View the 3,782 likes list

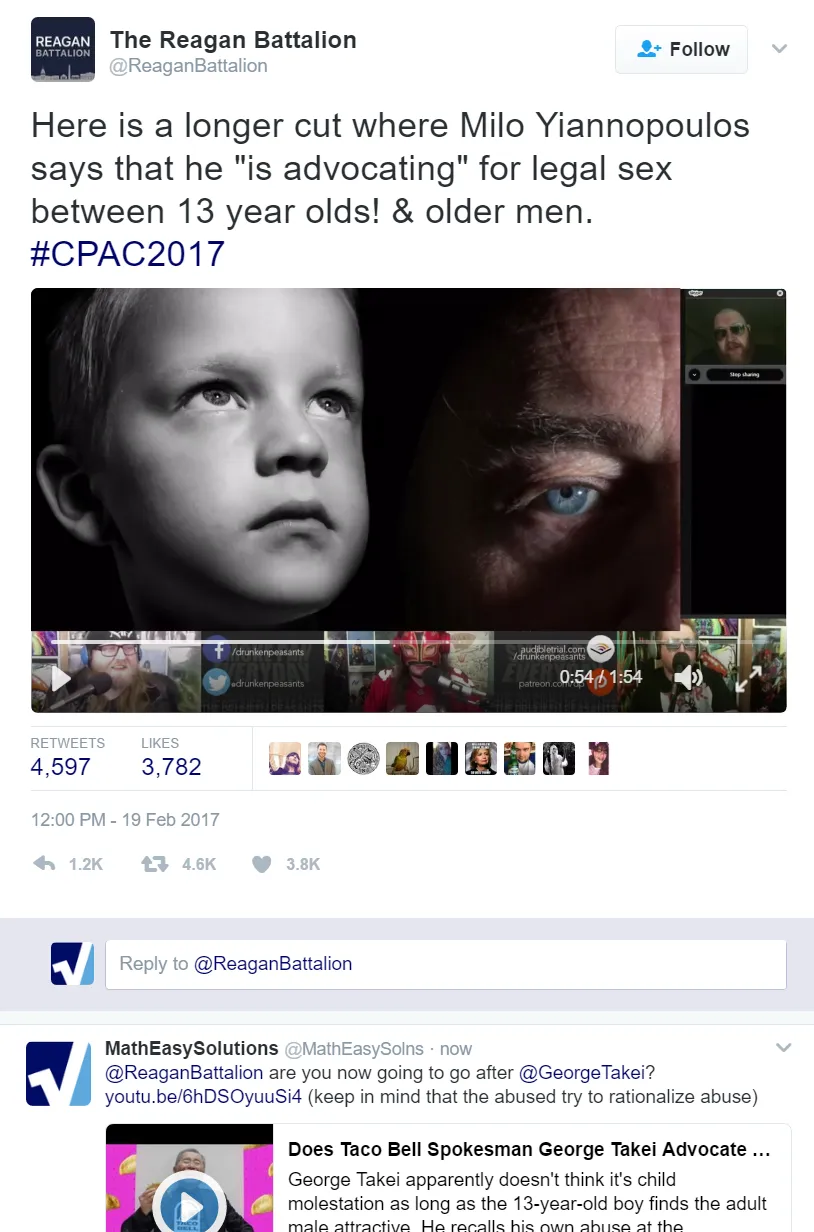click(171, 758)
